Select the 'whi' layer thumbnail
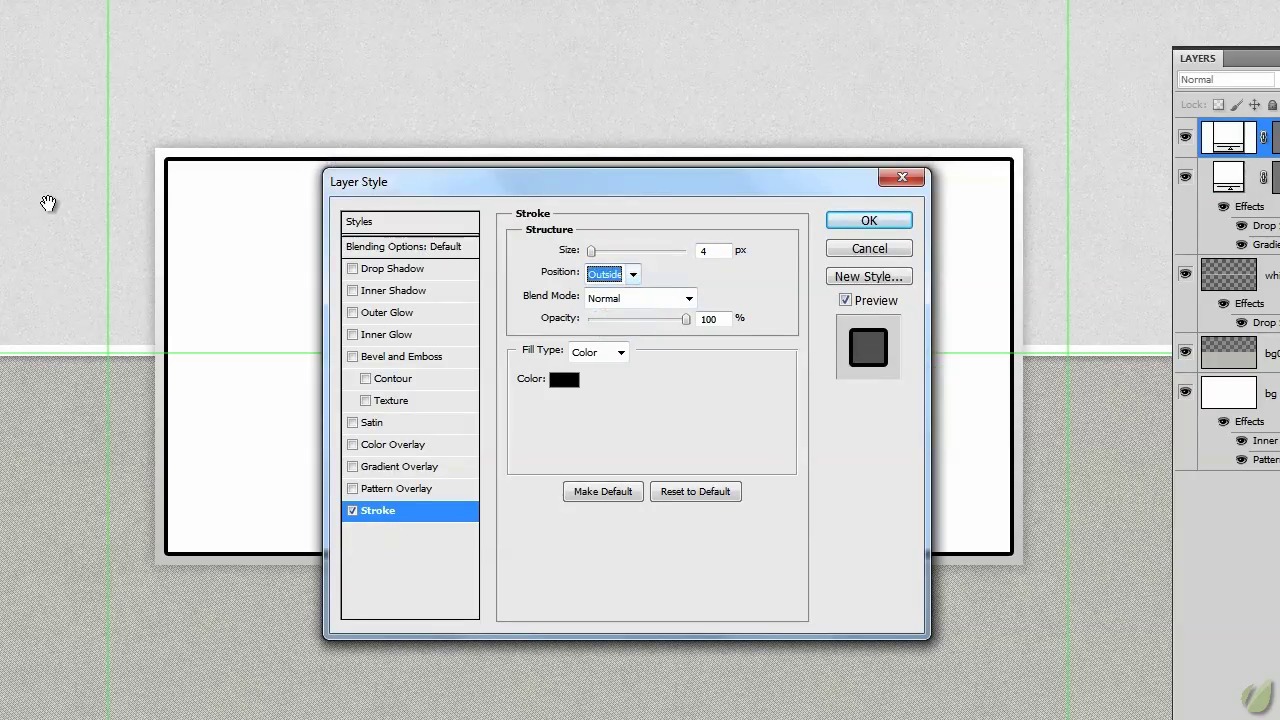Image resolution: width=1280 pixels, height=720 pixels. click(1228, 274)
